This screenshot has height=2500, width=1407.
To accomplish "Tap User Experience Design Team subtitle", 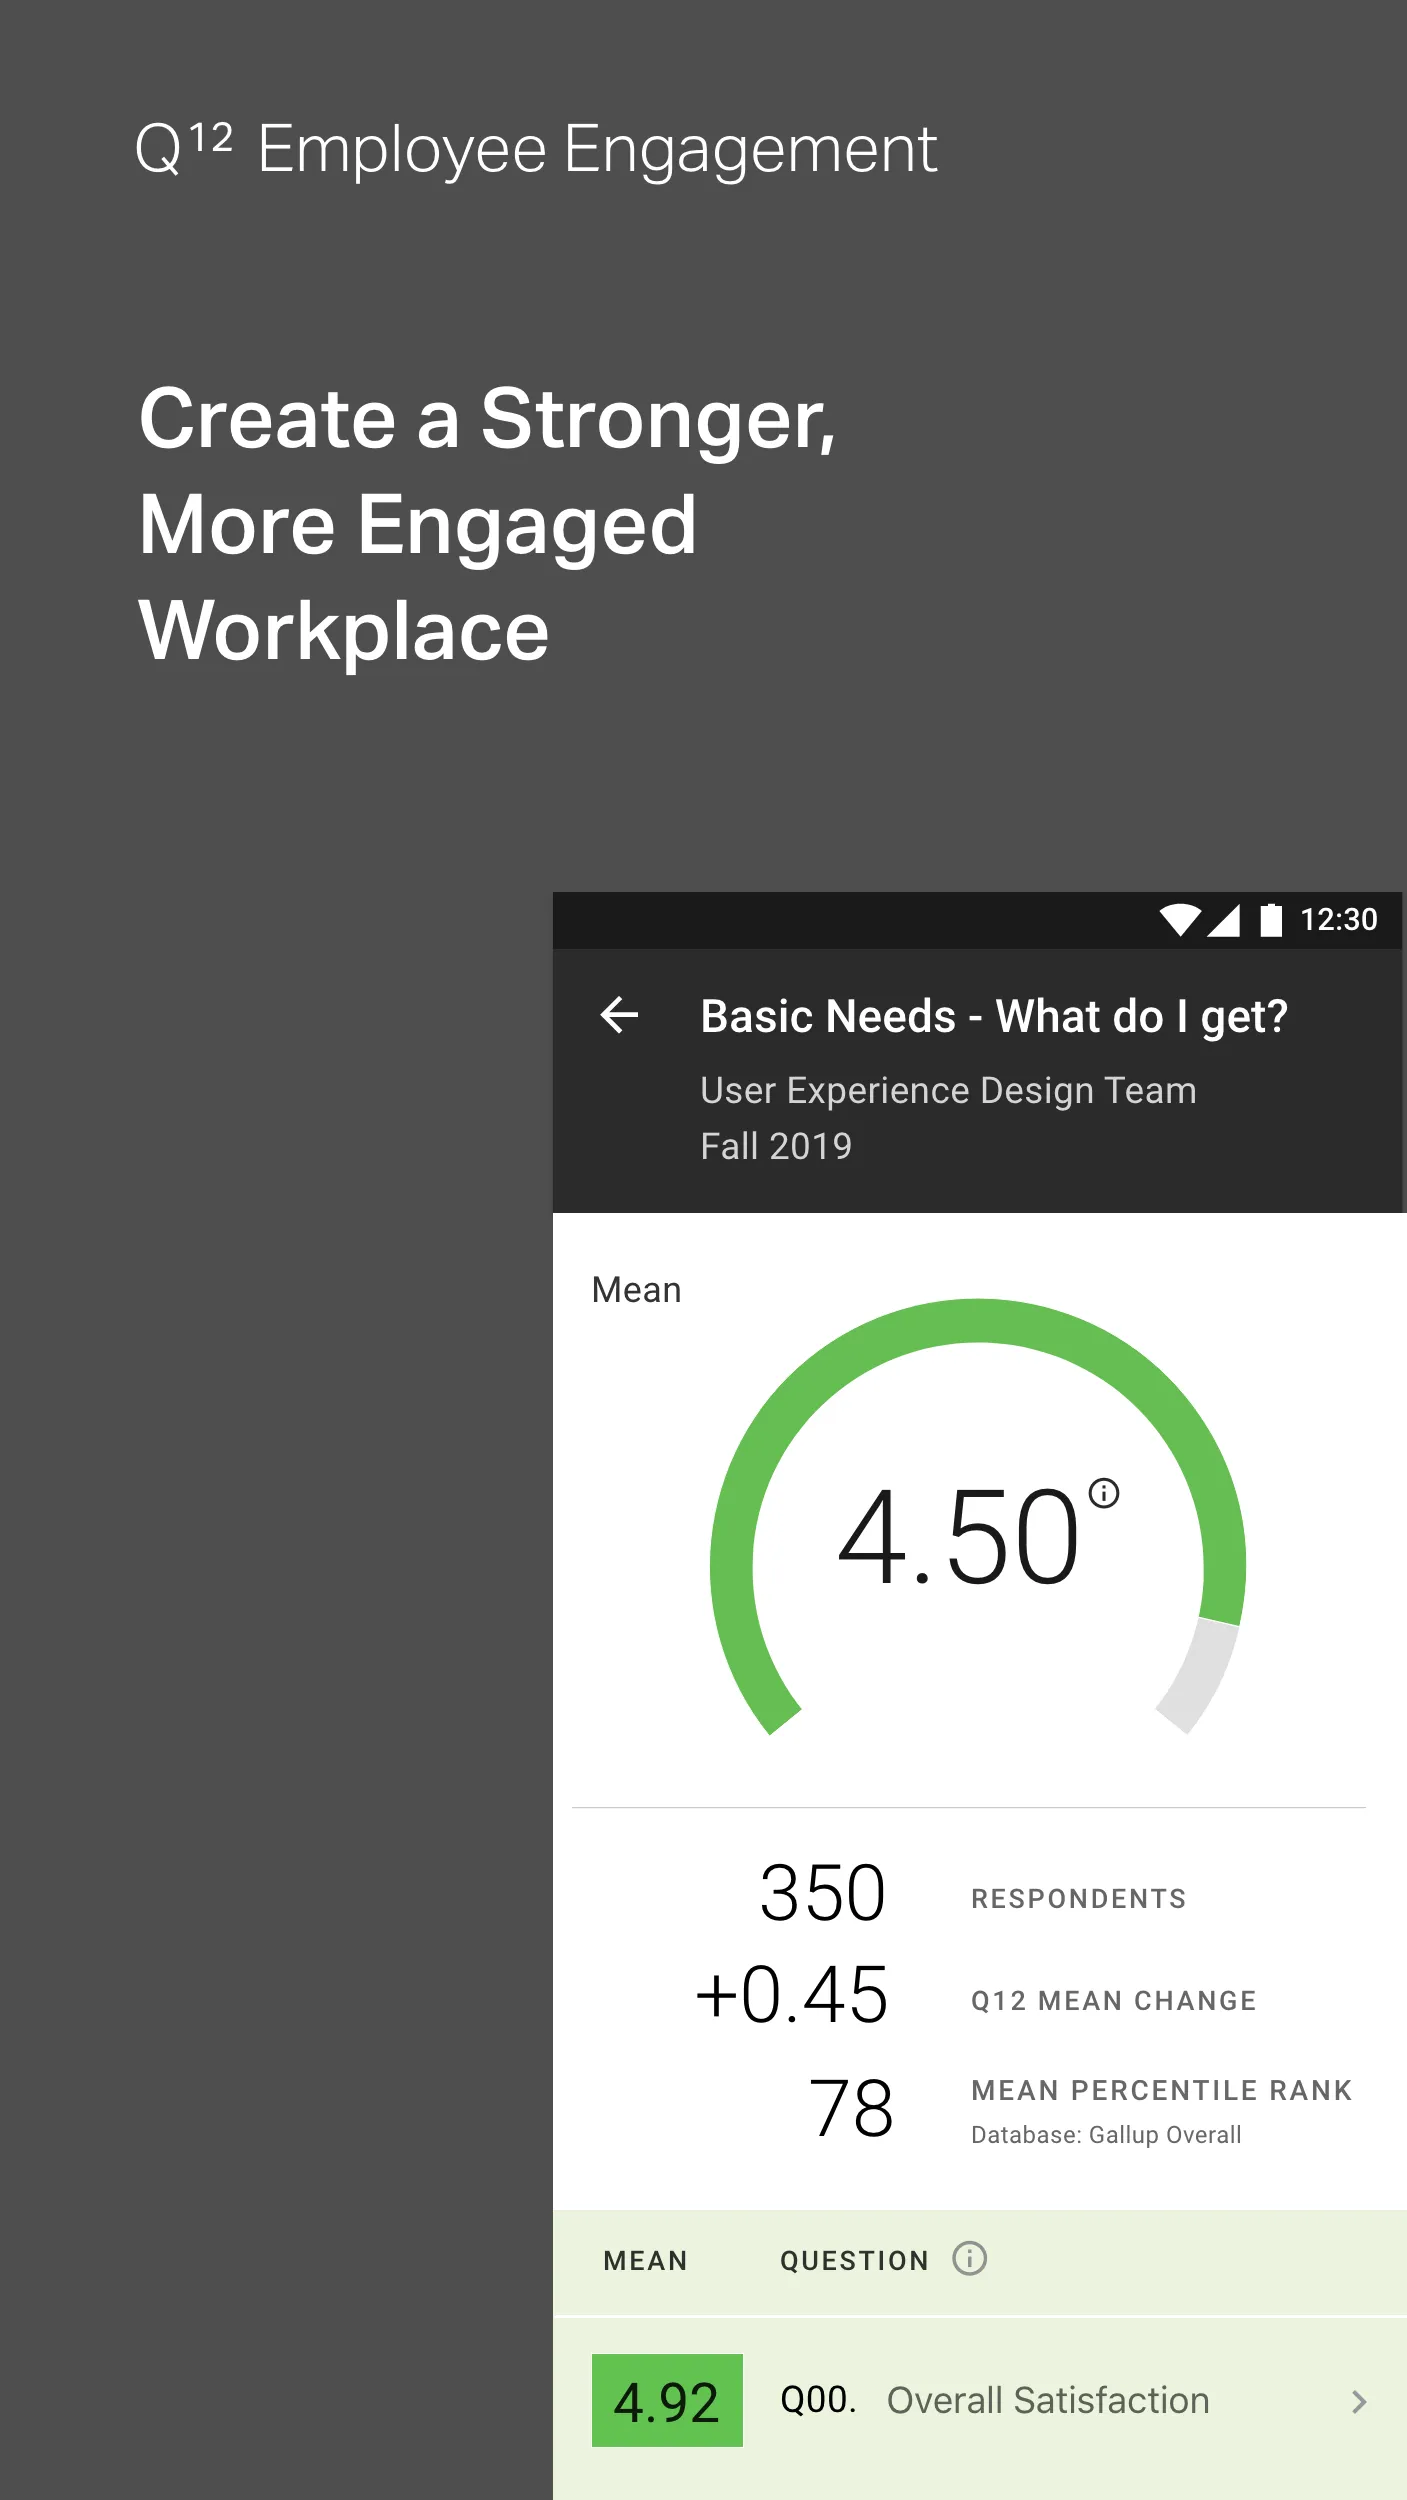I will point(948,1091).
